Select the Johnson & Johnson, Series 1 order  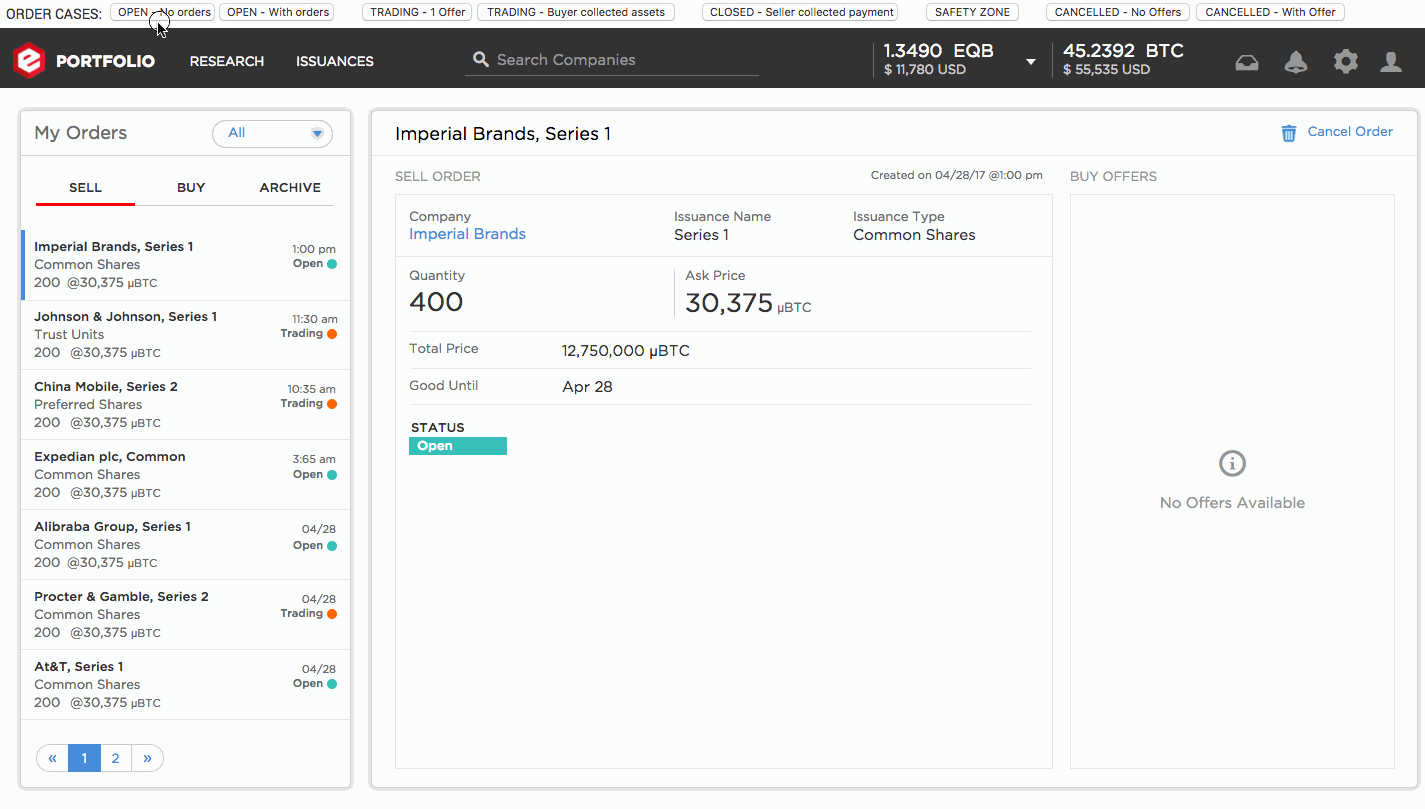click(x=186, y=335)
